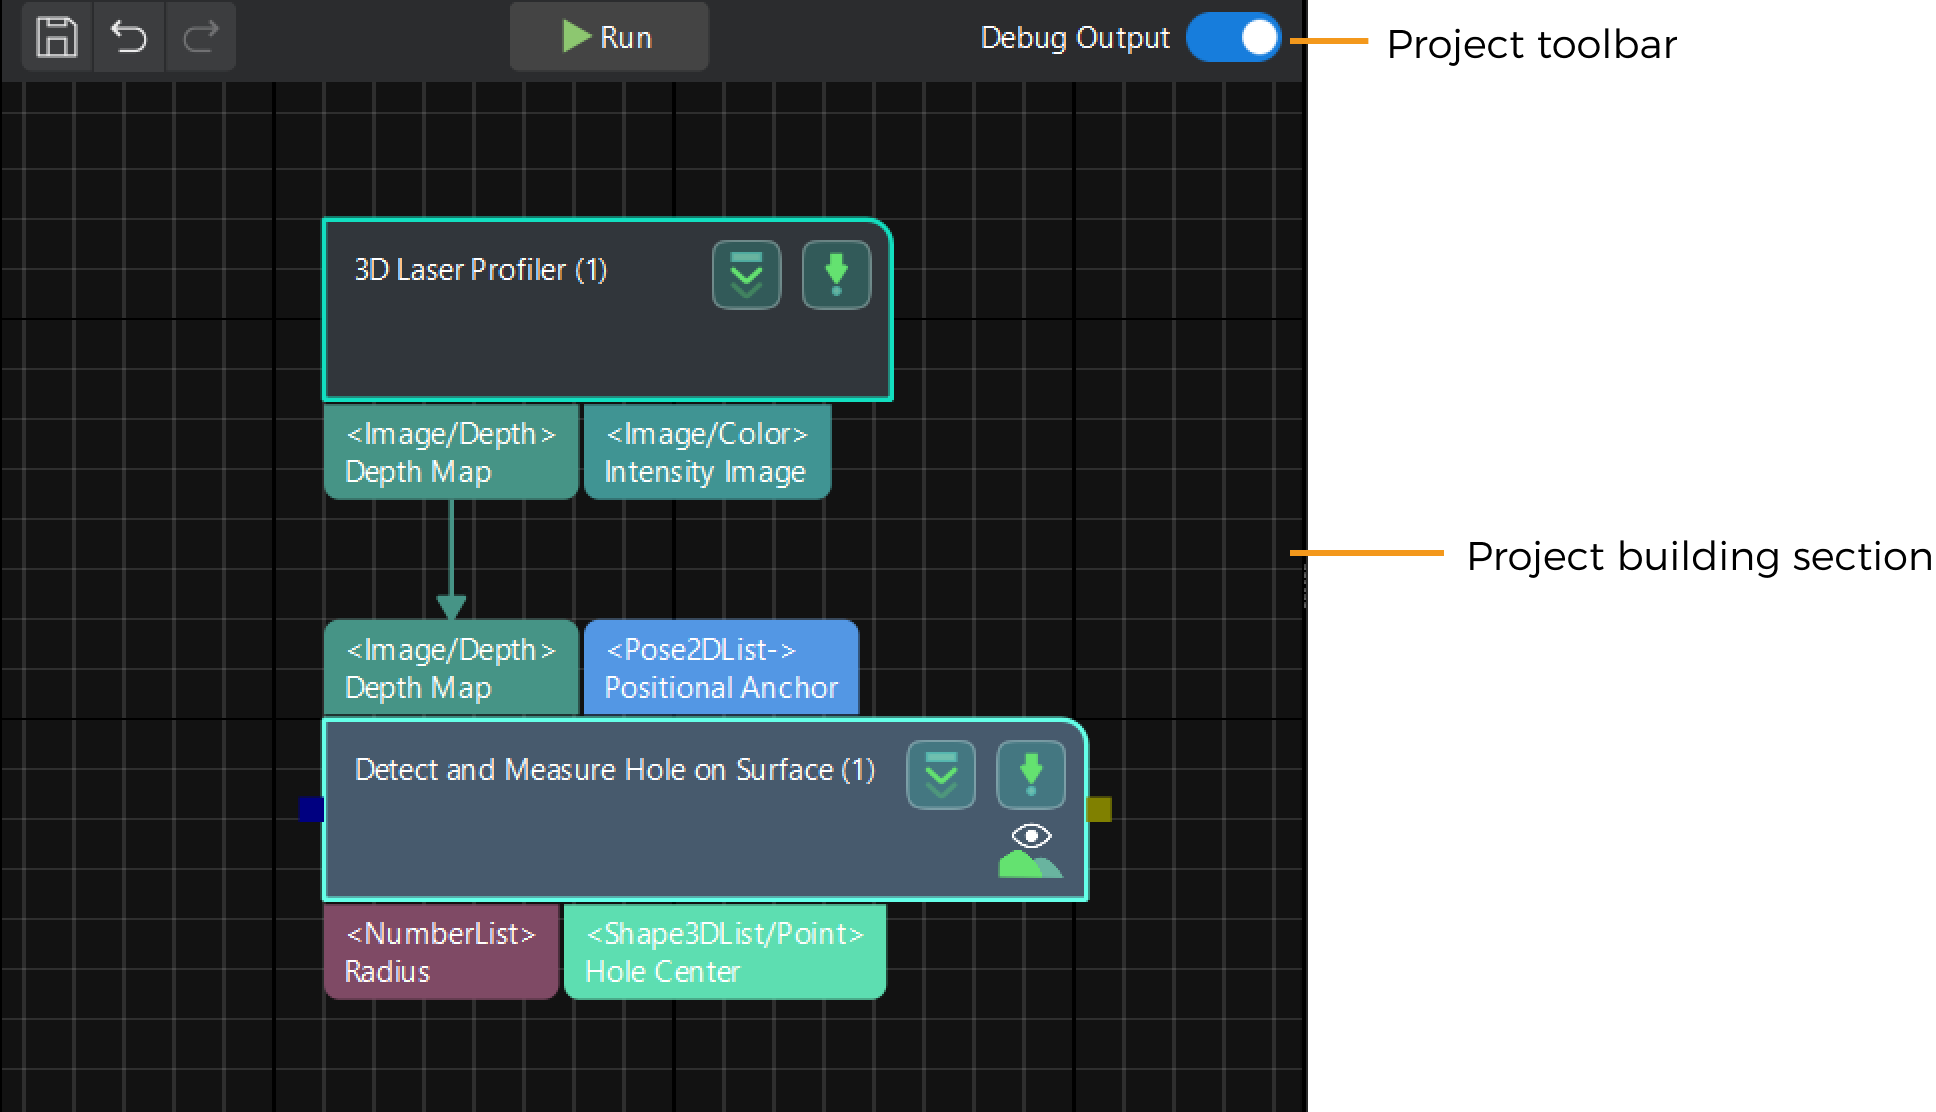The image size is (1936, 1112).
Task: Select the Detect and Measure Hole on Surface step
Action: 705,809
